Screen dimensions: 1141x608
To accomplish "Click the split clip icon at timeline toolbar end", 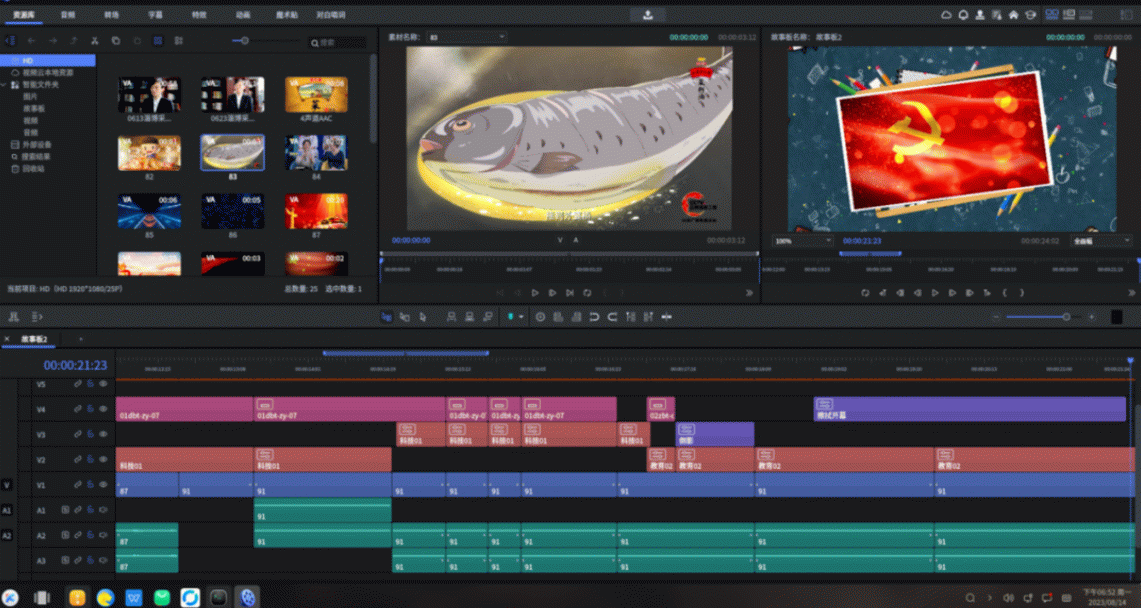I will pos(666,317).
